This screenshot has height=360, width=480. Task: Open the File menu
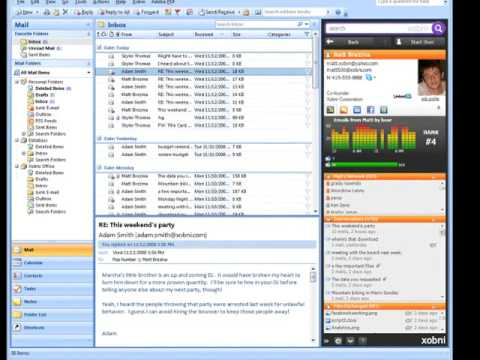(21, 2)
